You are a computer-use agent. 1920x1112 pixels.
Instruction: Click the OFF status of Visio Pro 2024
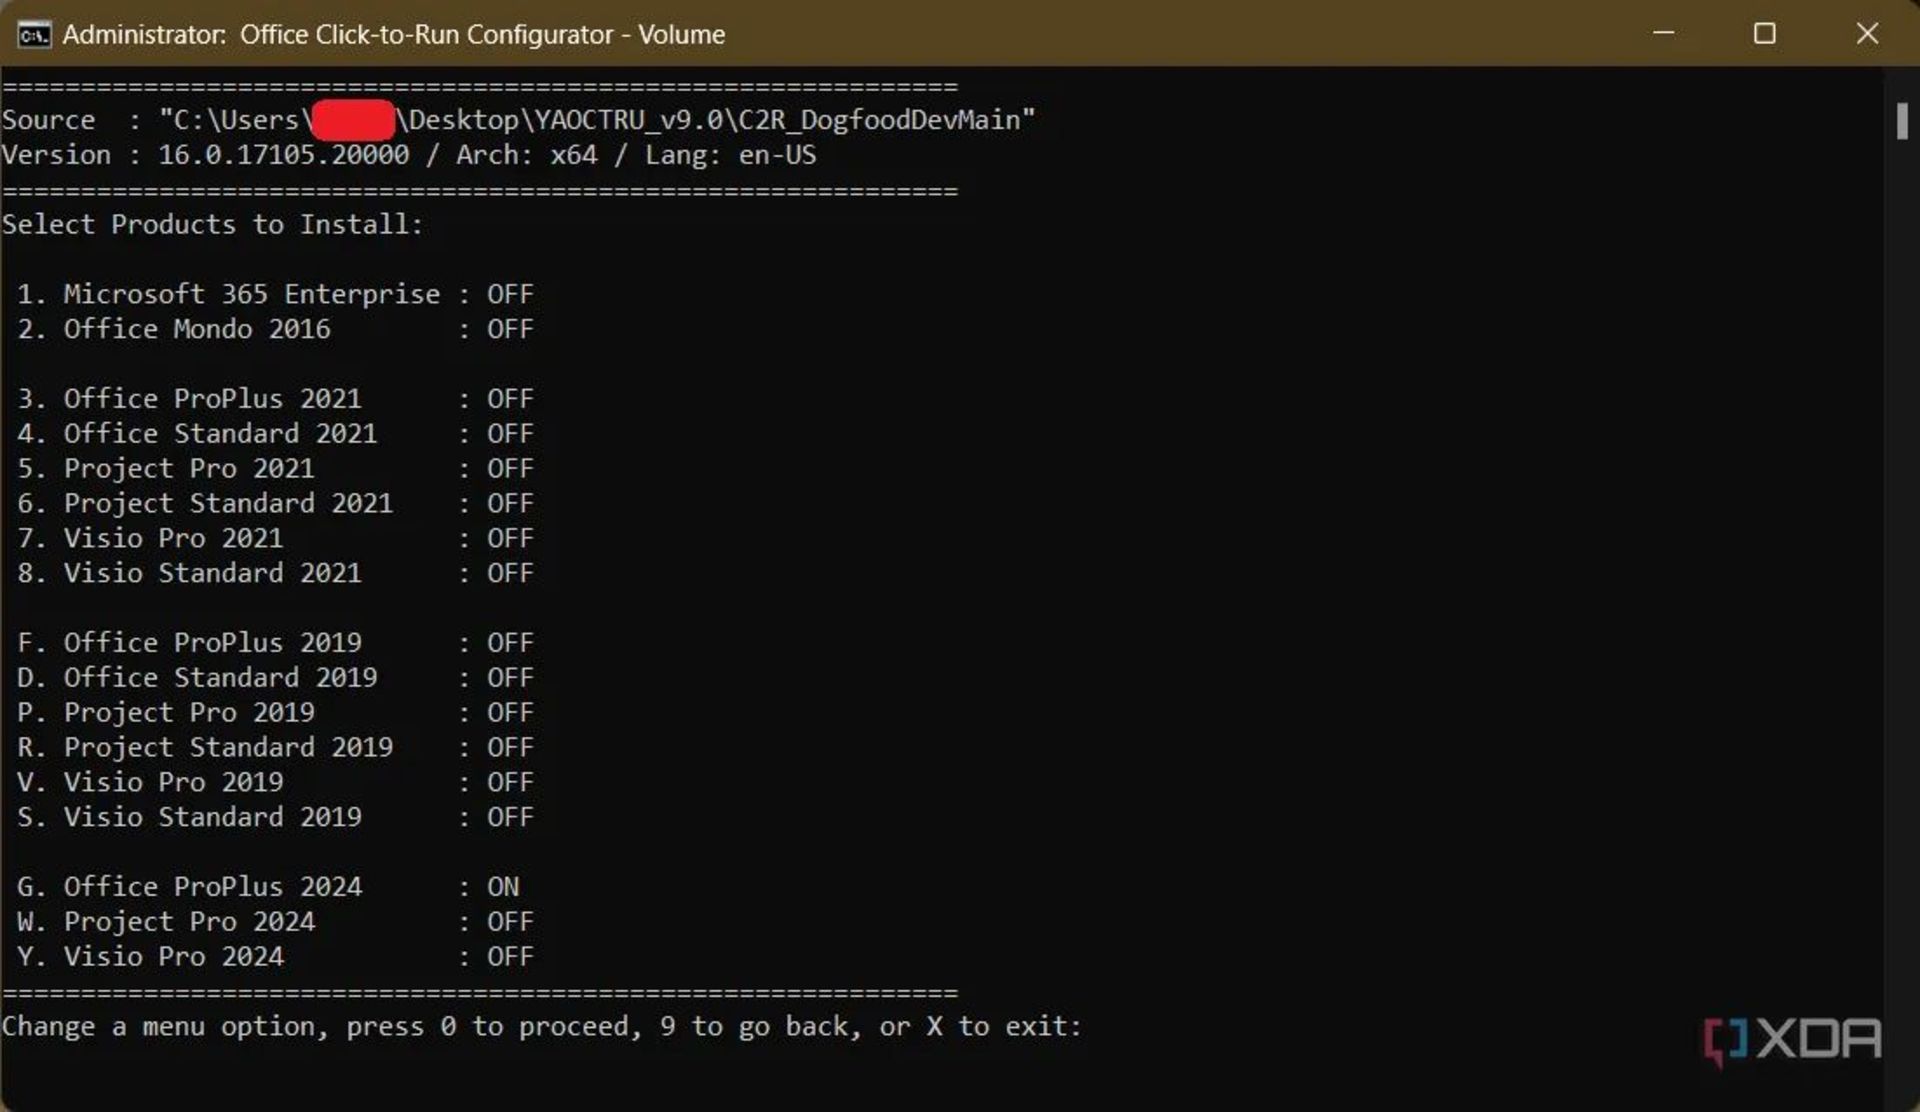click(509, 957)
